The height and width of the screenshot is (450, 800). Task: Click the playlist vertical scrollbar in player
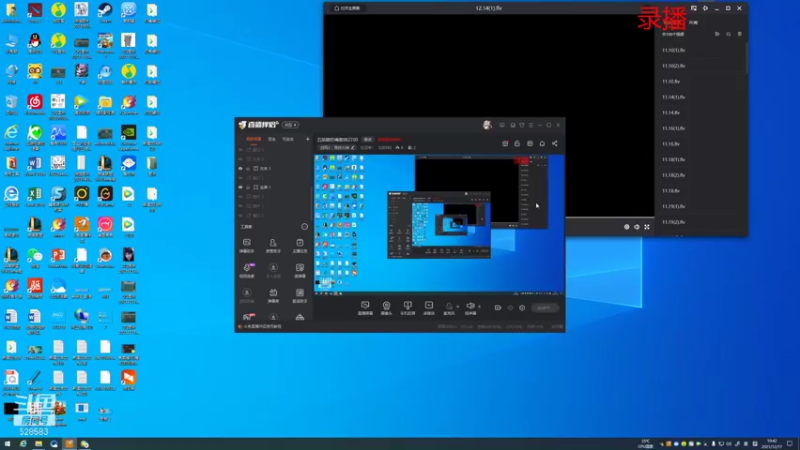pos(746,57)
